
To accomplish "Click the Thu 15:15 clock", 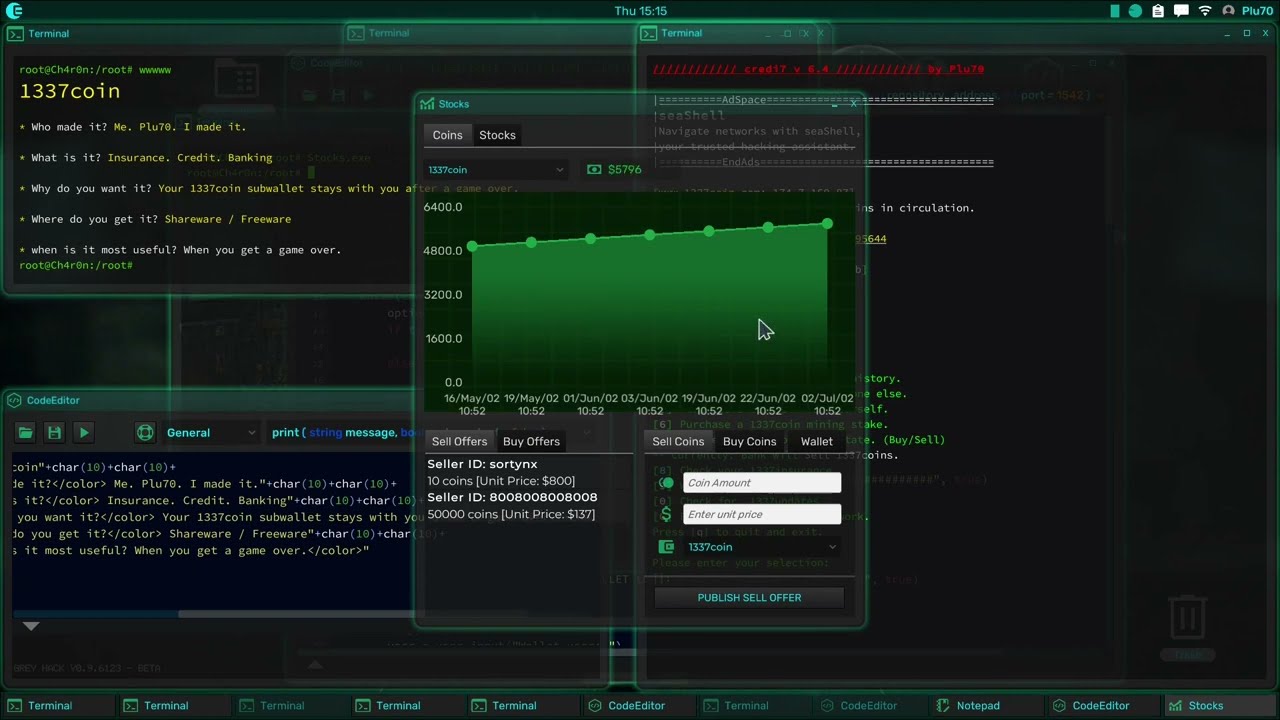I will pyautogui.click(x=641, y=11).
